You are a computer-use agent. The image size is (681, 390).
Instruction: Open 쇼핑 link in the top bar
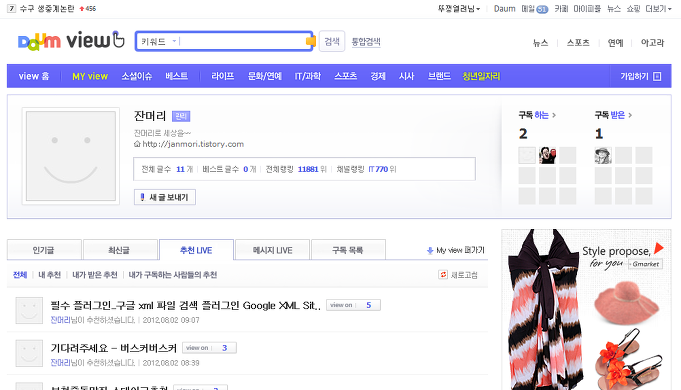coord(633,9)
